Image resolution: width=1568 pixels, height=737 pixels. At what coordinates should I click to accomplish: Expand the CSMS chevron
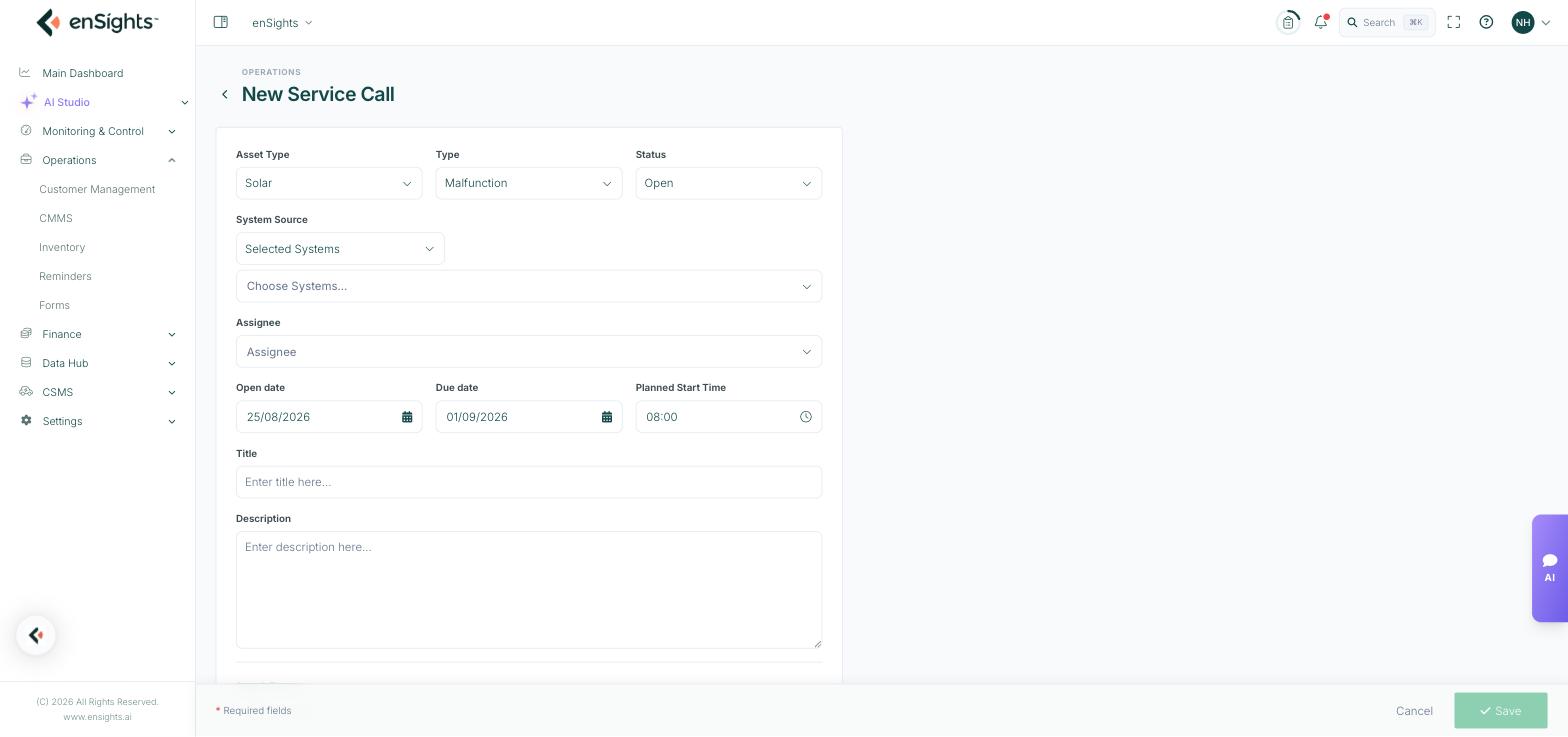coord(171,392)
